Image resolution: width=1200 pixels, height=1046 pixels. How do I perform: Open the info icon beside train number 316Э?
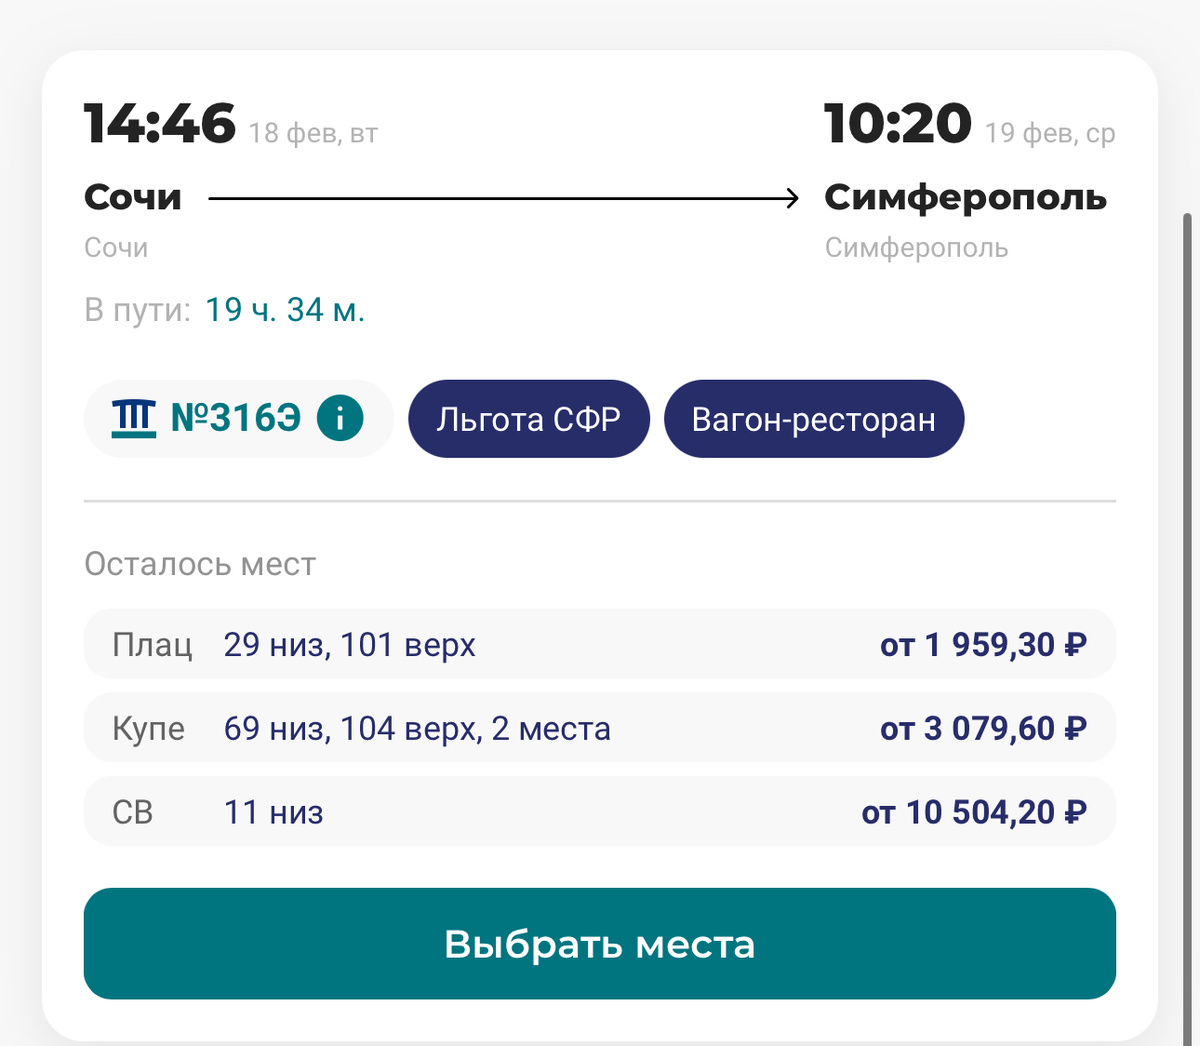coord(340,418)
